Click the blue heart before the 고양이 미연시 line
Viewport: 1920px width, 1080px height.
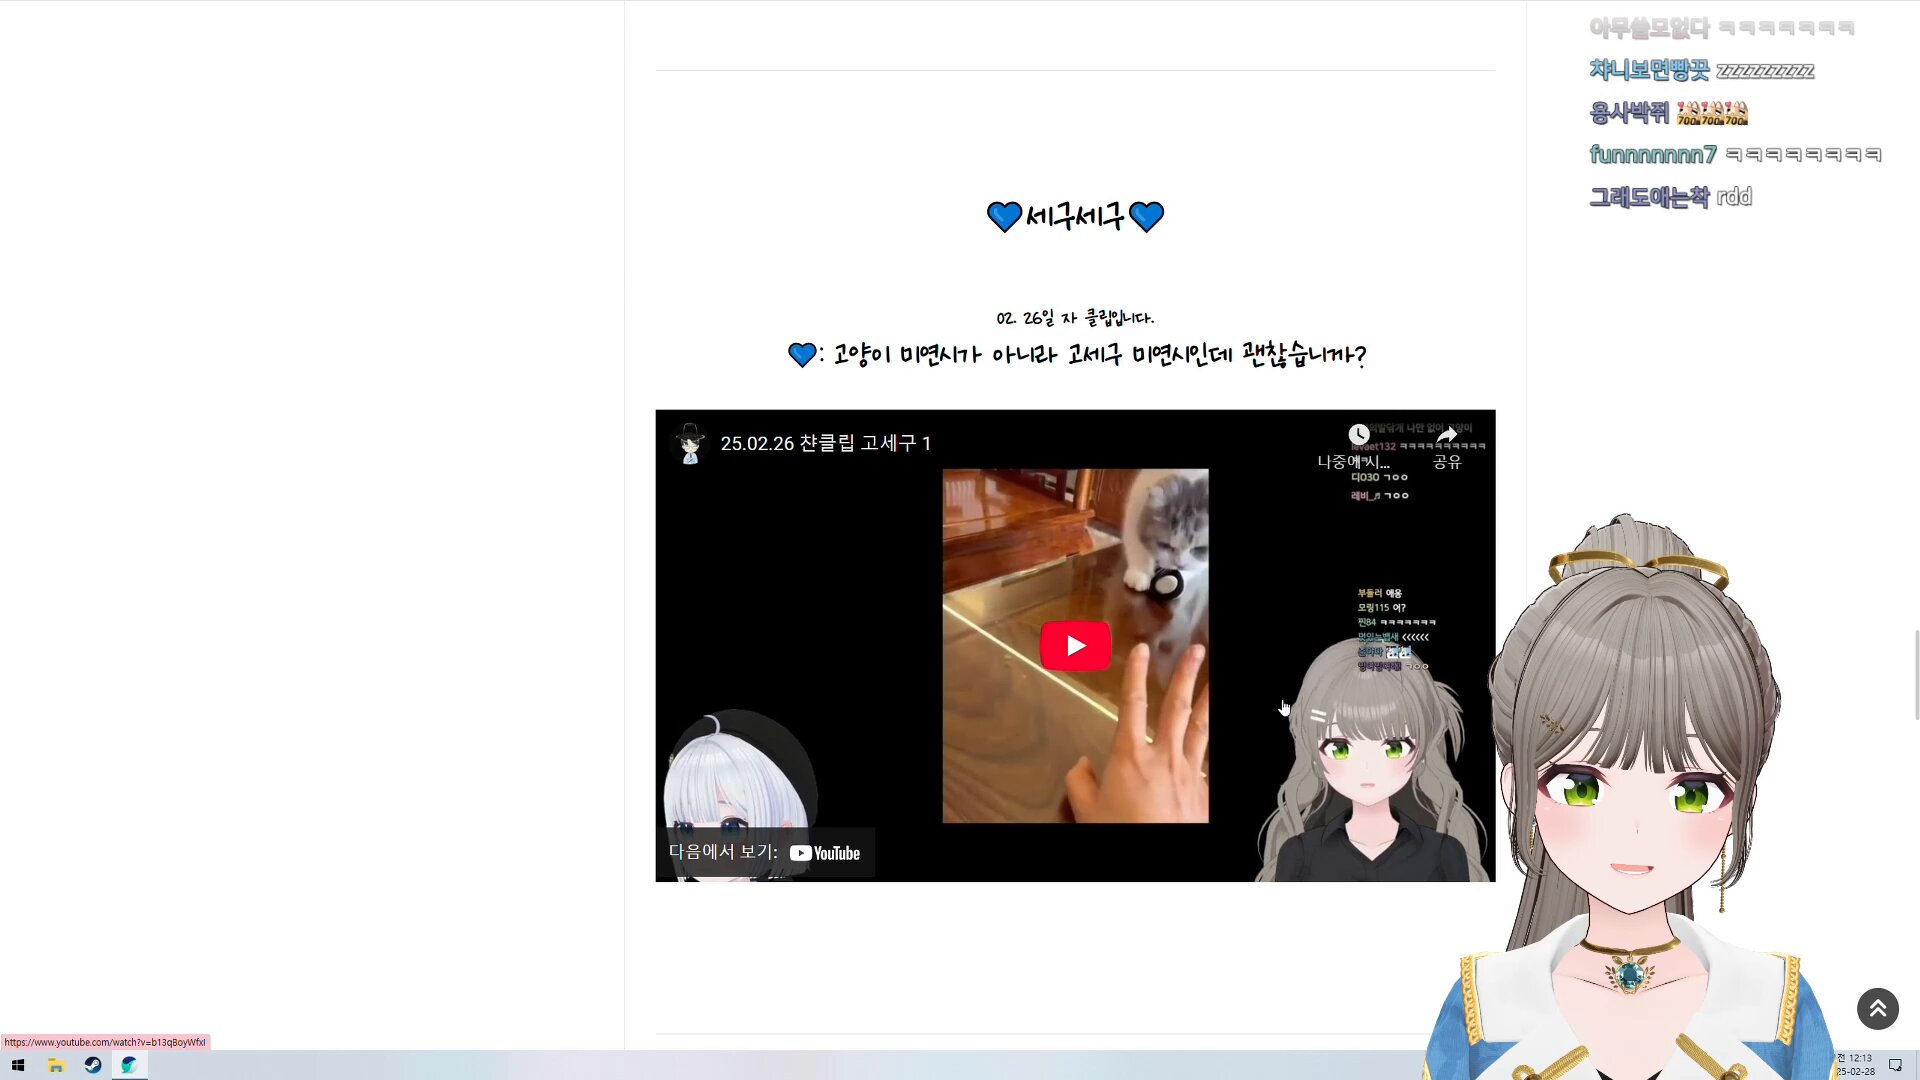pyautogui.click(x=801, y=355)
